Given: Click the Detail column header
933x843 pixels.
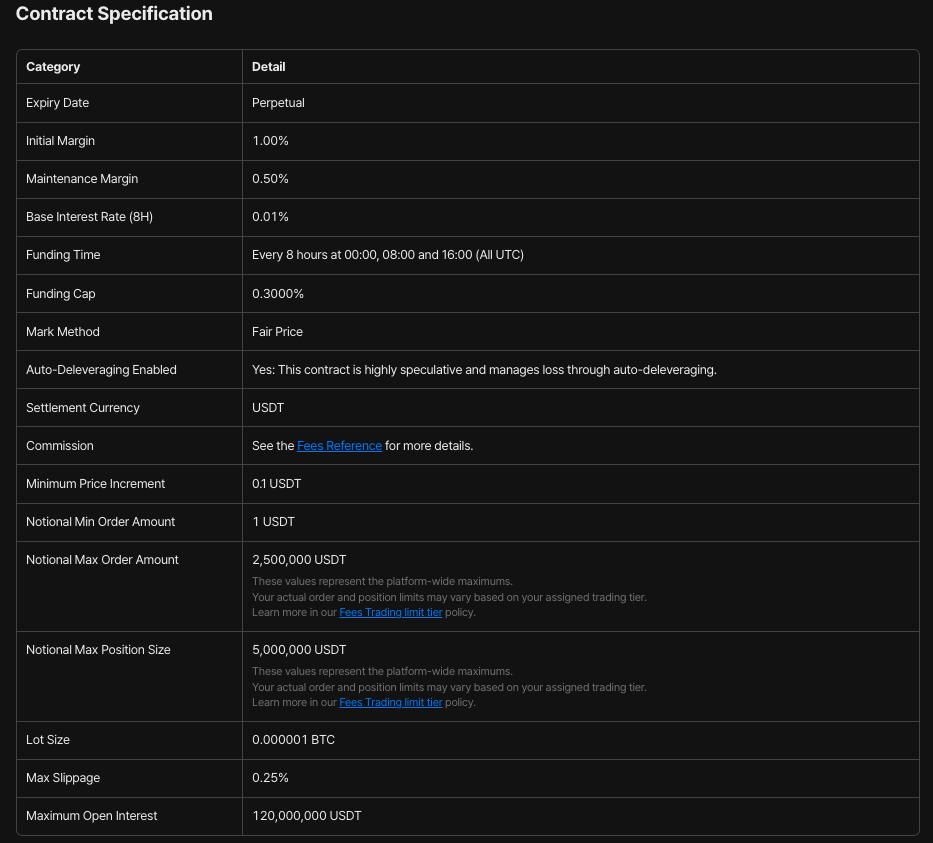Looking at the screenshot, I should 268,66.
